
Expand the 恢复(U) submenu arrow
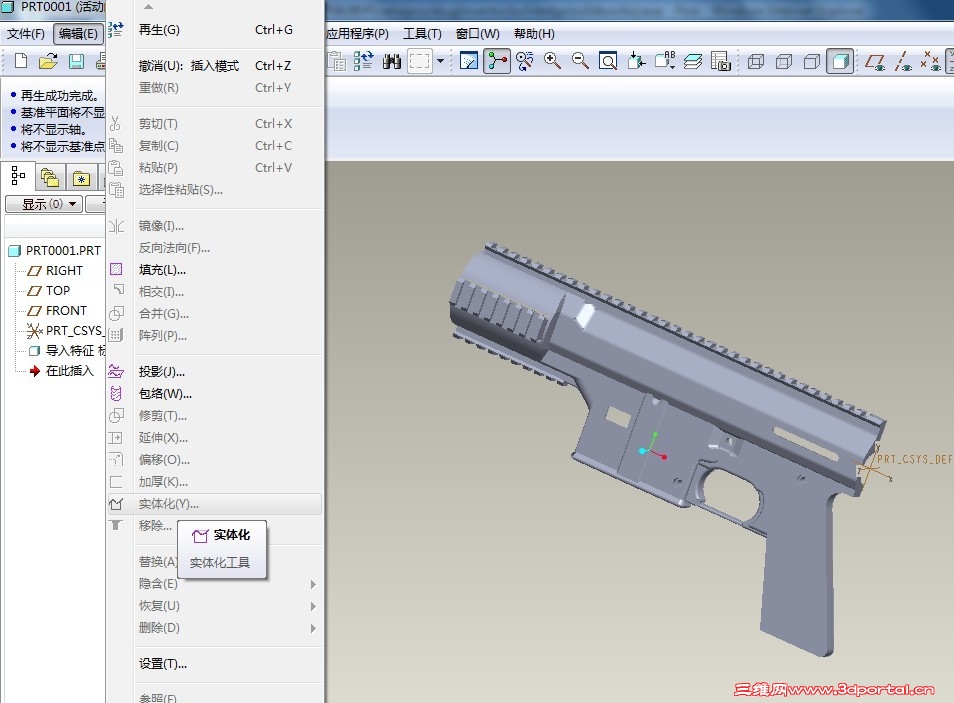pos(313,606)
